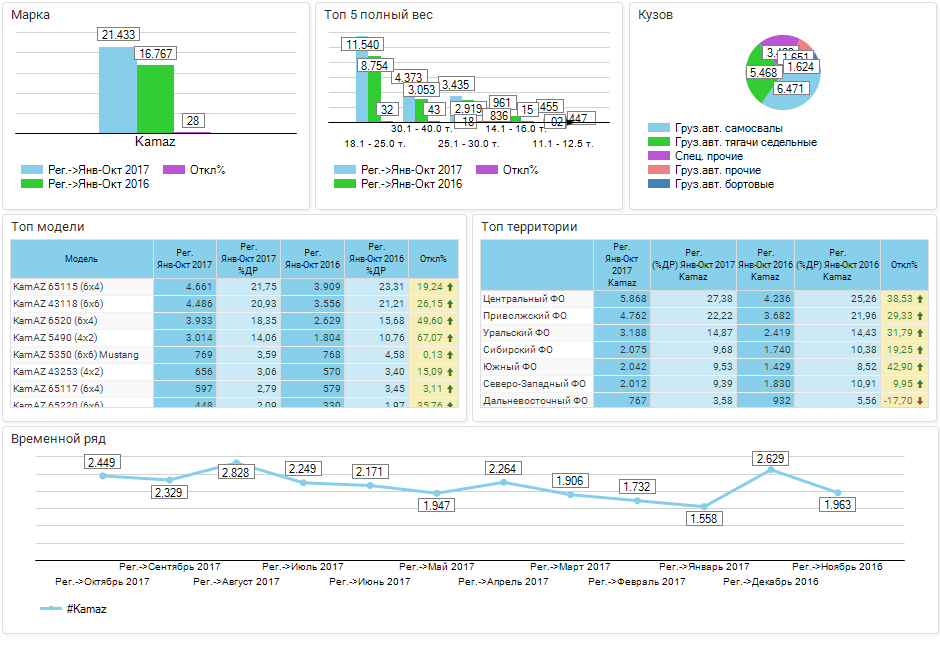Click the 1.963 data point label
The image size is (940, 664).
point(837,505)
